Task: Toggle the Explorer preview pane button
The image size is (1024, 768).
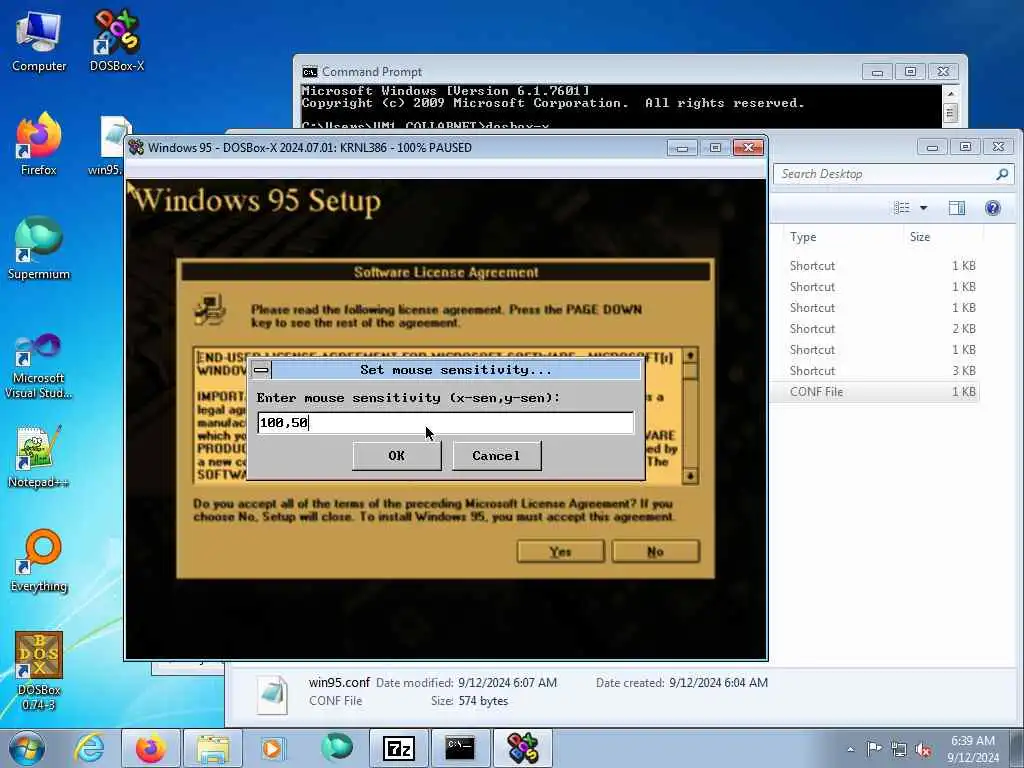Action: pyautogui.click(x=957, y=208)
